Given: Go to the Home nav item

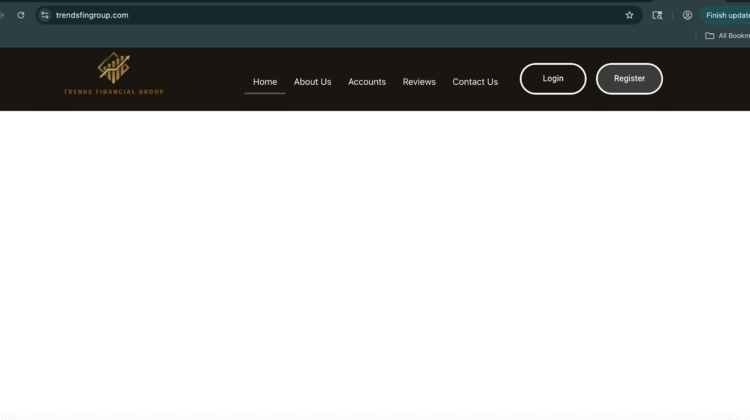Looking at the screenshot, I should [x=265, y=82].
